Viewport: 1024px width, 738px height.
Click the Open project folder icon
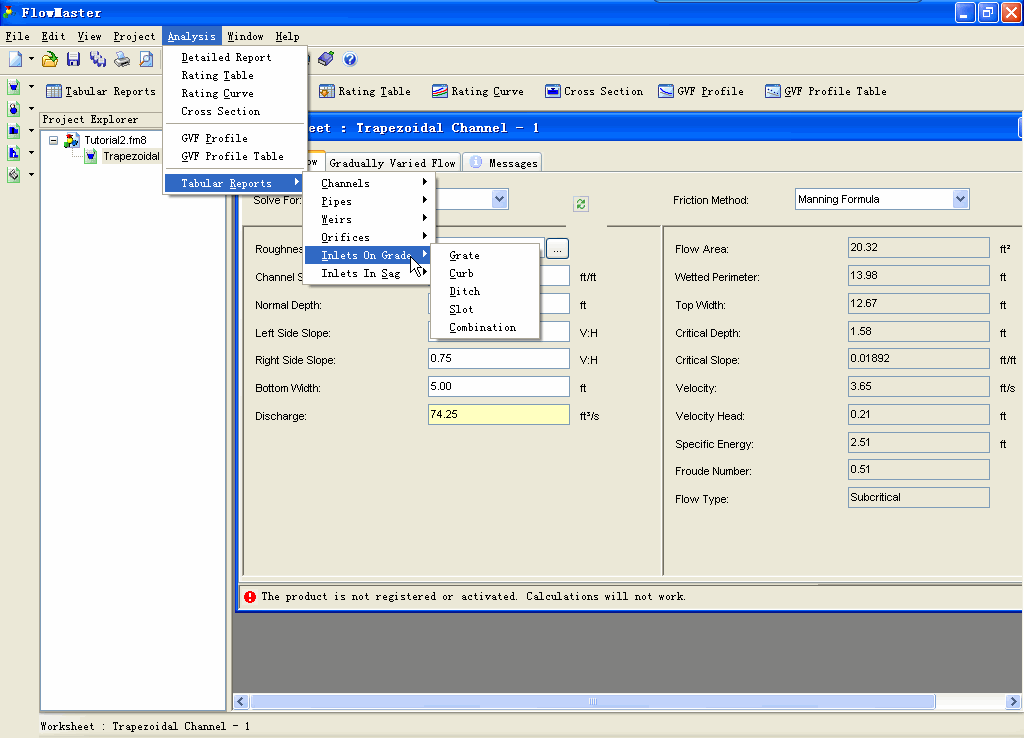point(50,59)
